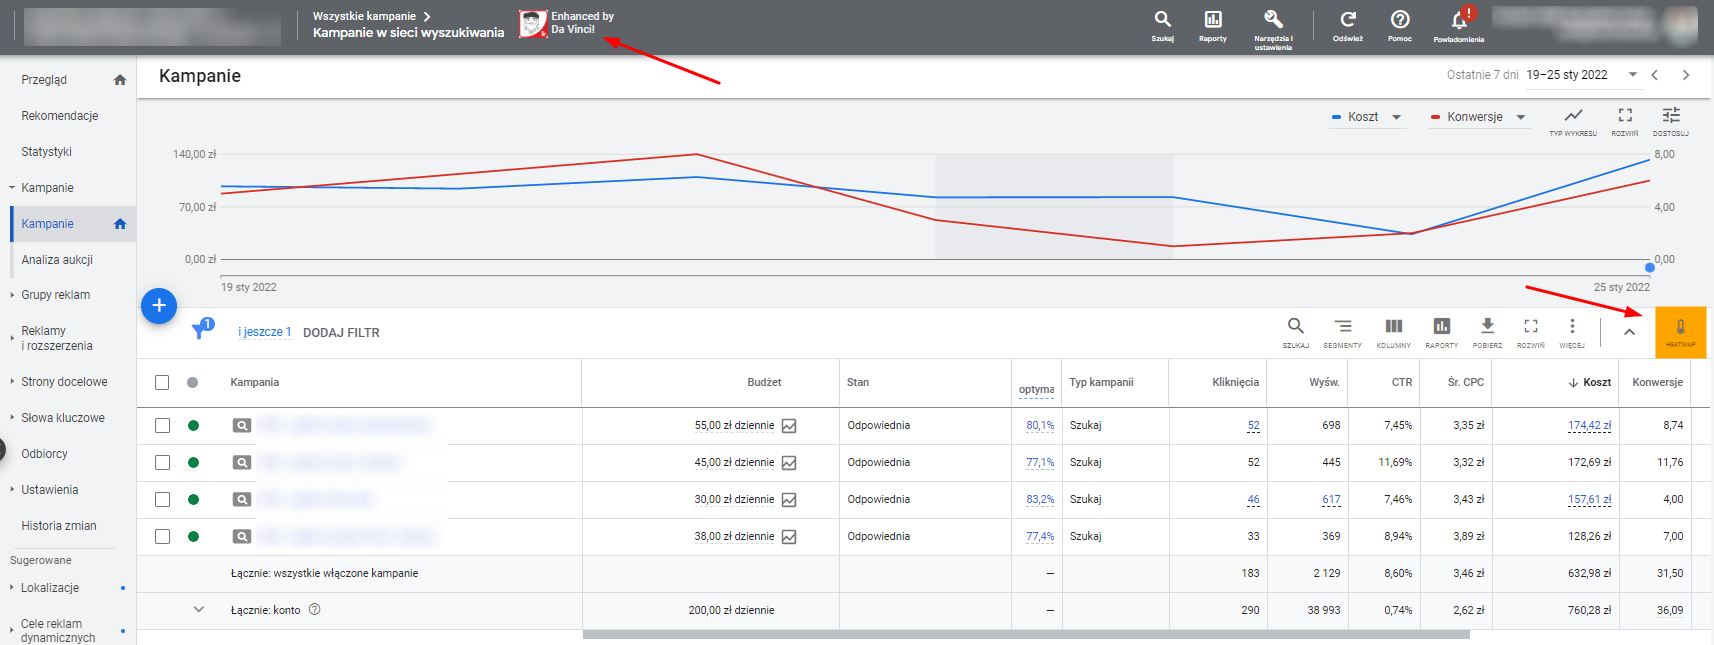Change chart type via Typ wykresu icon
The image size is (1714, 645).
point(1573,121)
